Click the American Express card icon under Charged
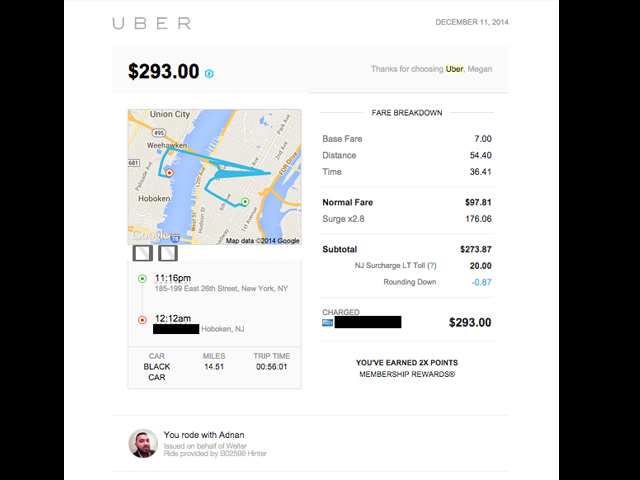This screenshot has width=640, height=480. 327,323
